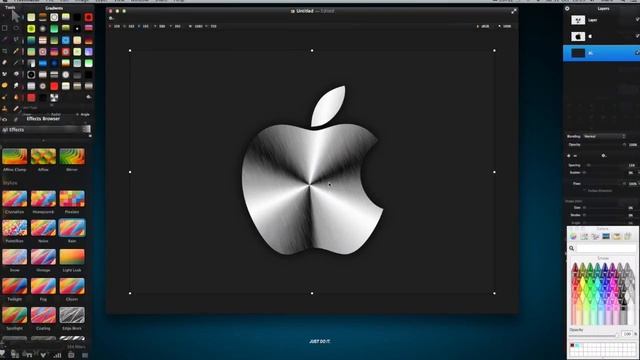Choose the Pixelate effect thumbnail

point(72,199)
